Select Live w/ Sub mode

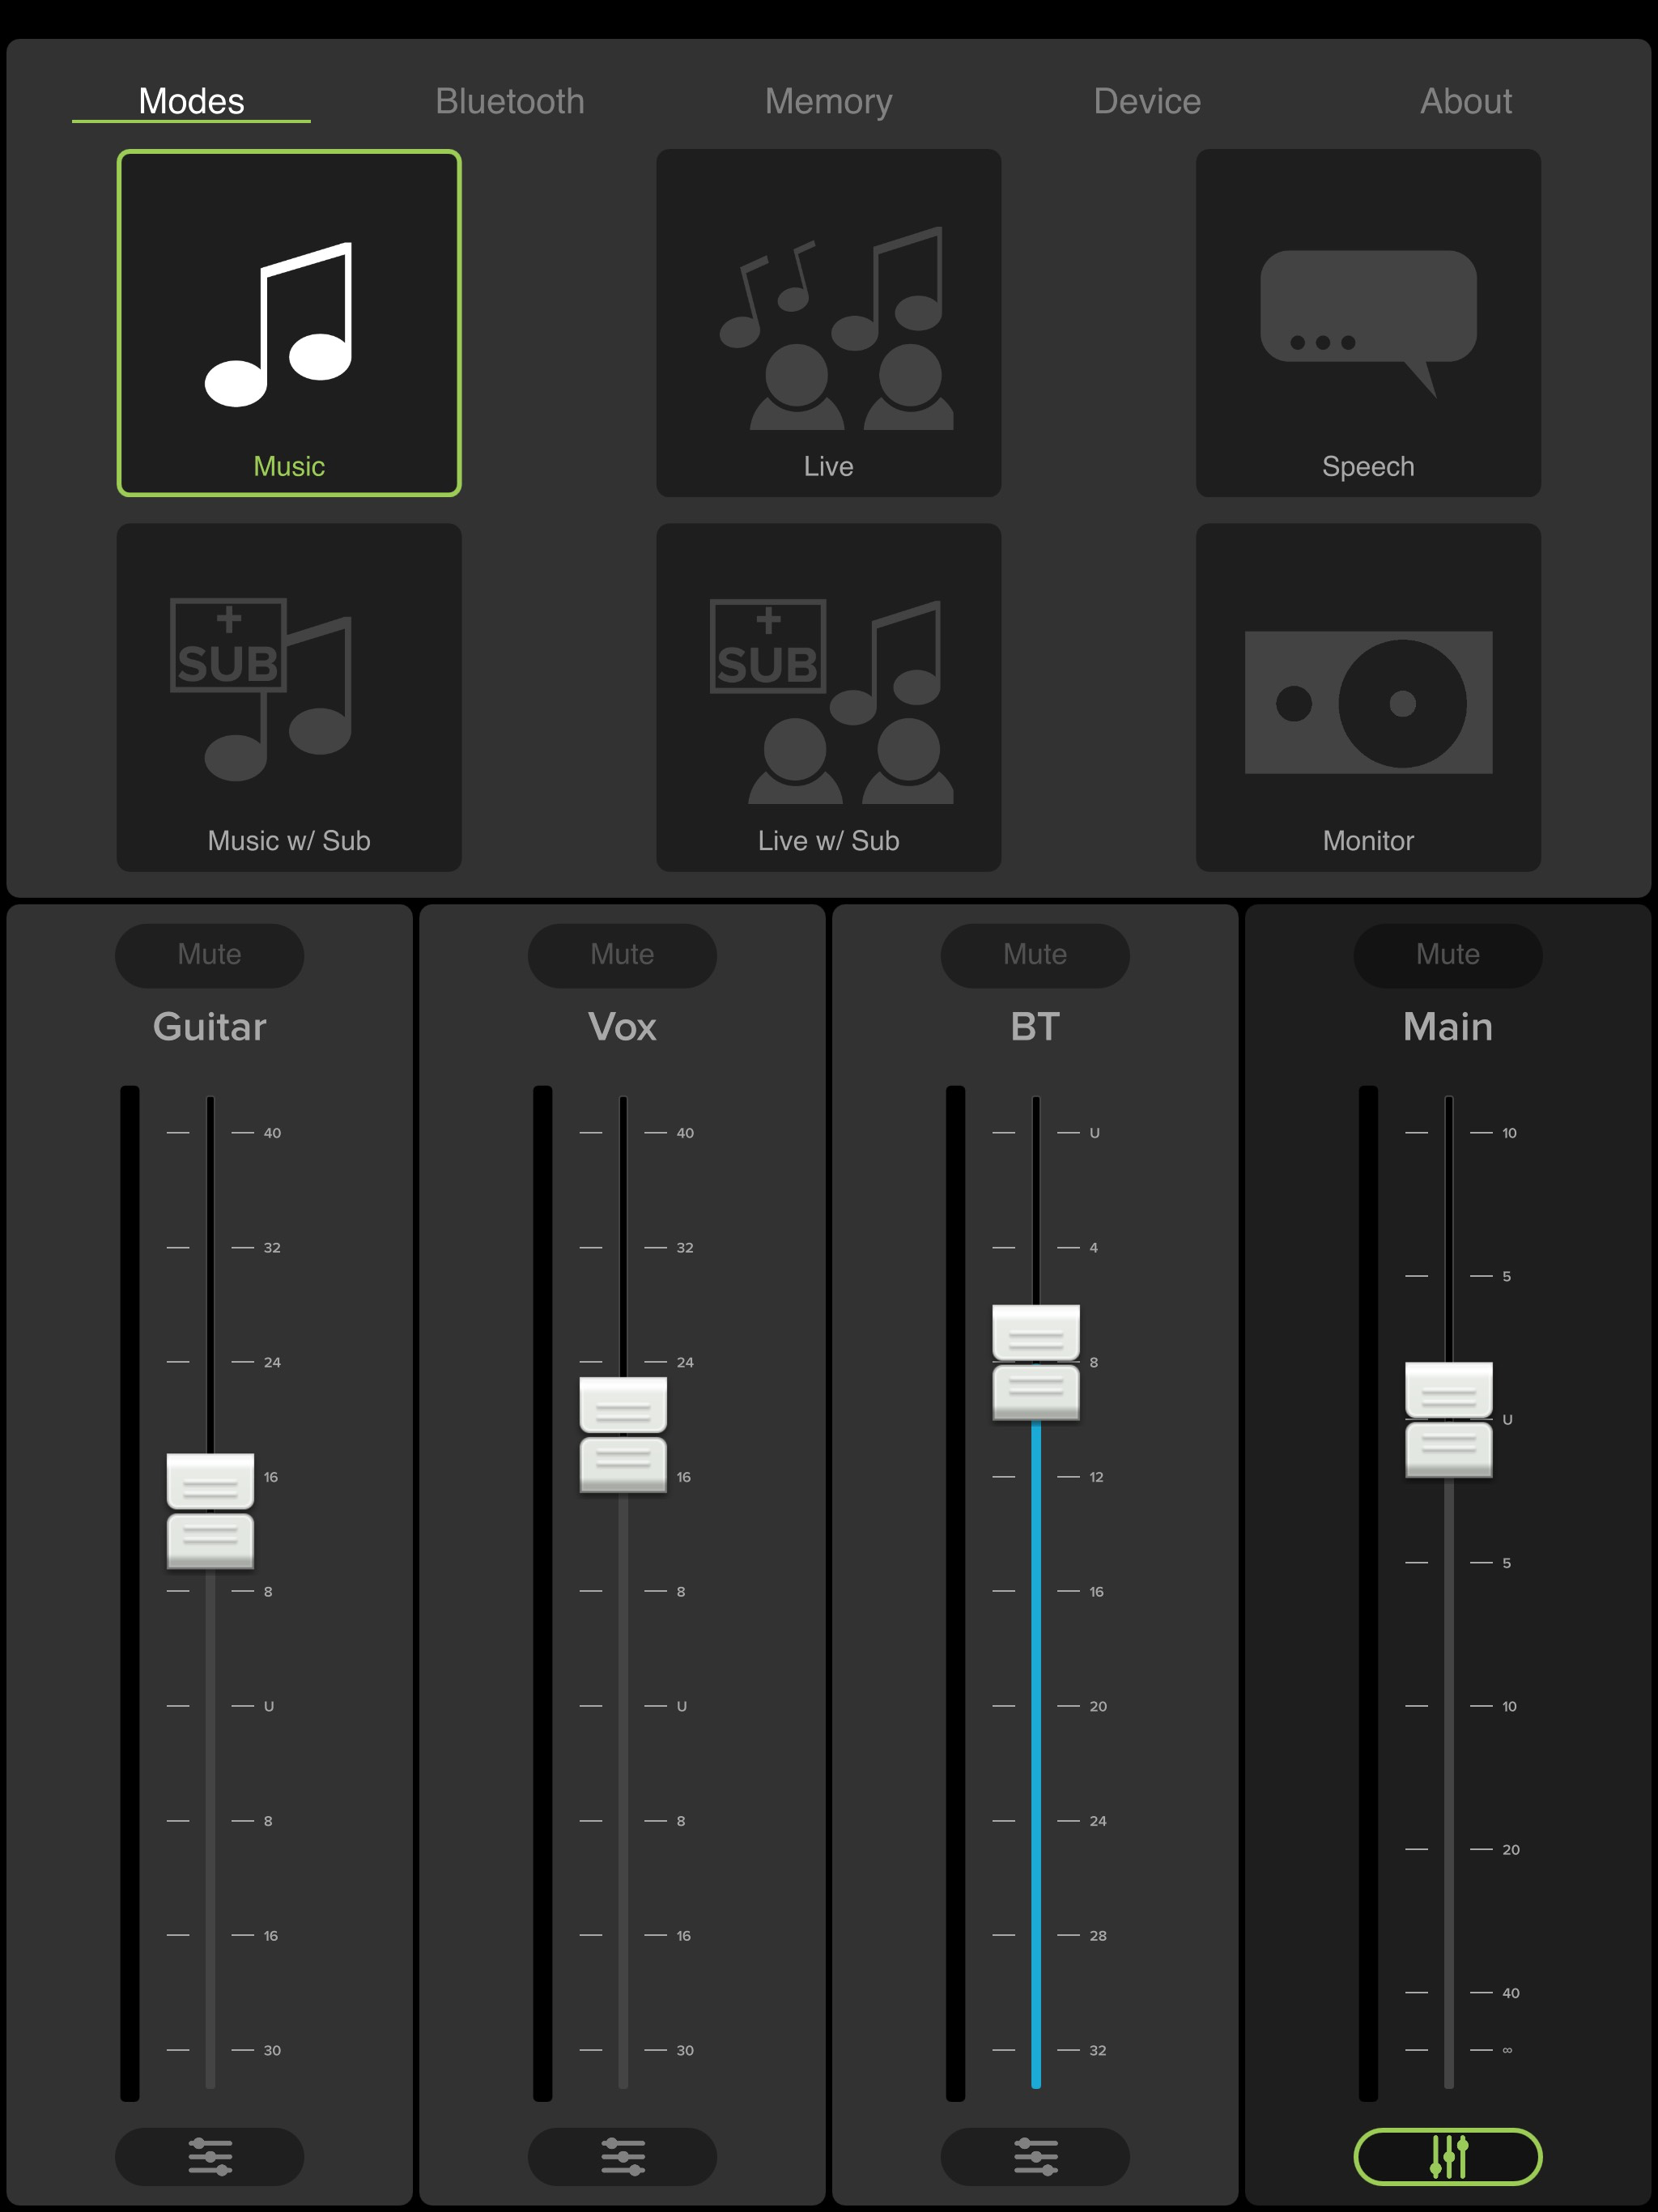click(x=828, y=697)
